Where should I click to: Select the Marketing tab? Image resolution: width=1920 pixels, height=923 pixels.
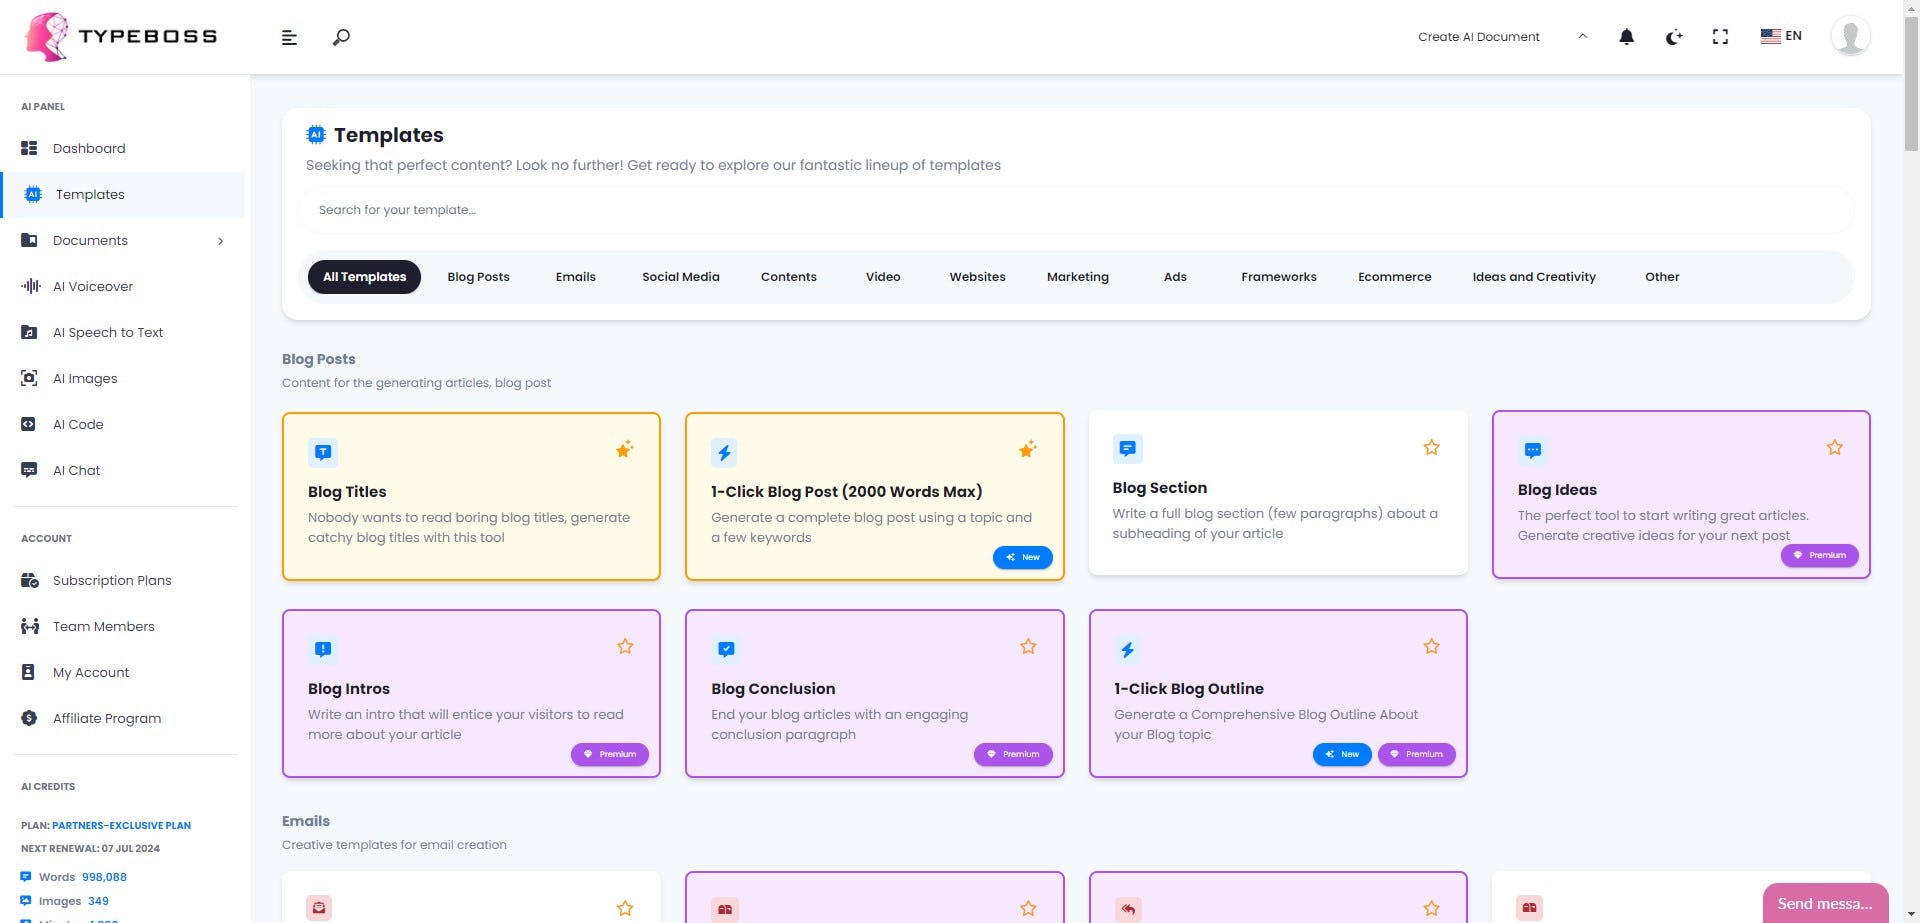[1077, 277]
